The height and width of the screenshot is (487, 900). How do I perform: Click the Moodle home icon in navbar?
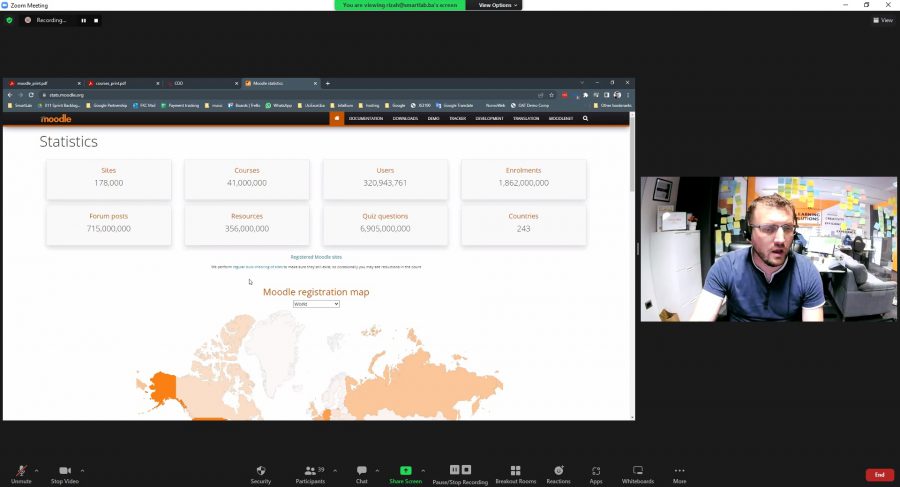coord(336,118)
